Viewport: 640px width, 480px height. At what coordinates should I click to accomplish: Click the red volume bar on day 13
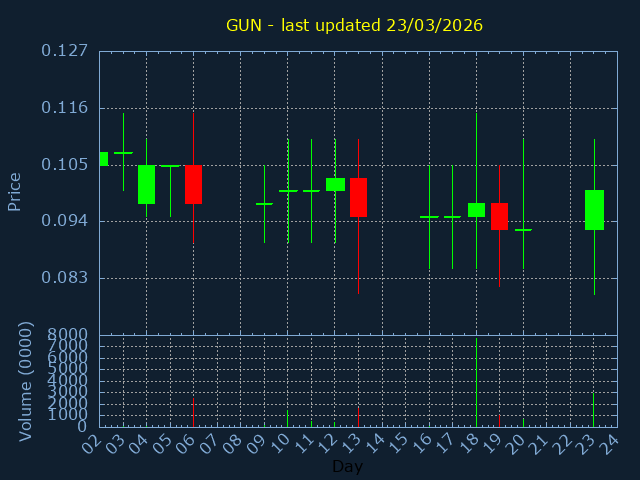click(x=358, y=417)
